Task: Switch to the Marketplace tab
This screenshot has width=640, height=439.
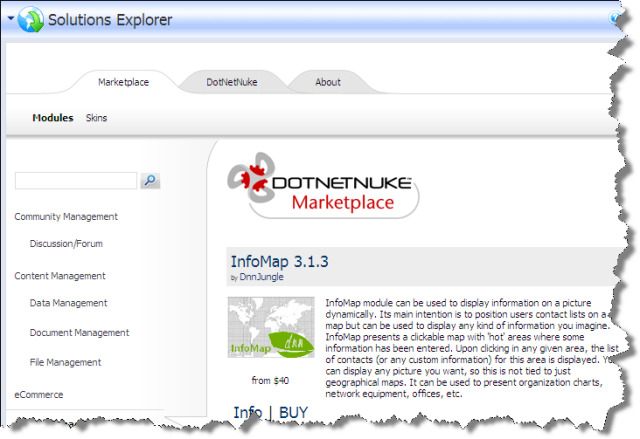Action: click(123, 82)
